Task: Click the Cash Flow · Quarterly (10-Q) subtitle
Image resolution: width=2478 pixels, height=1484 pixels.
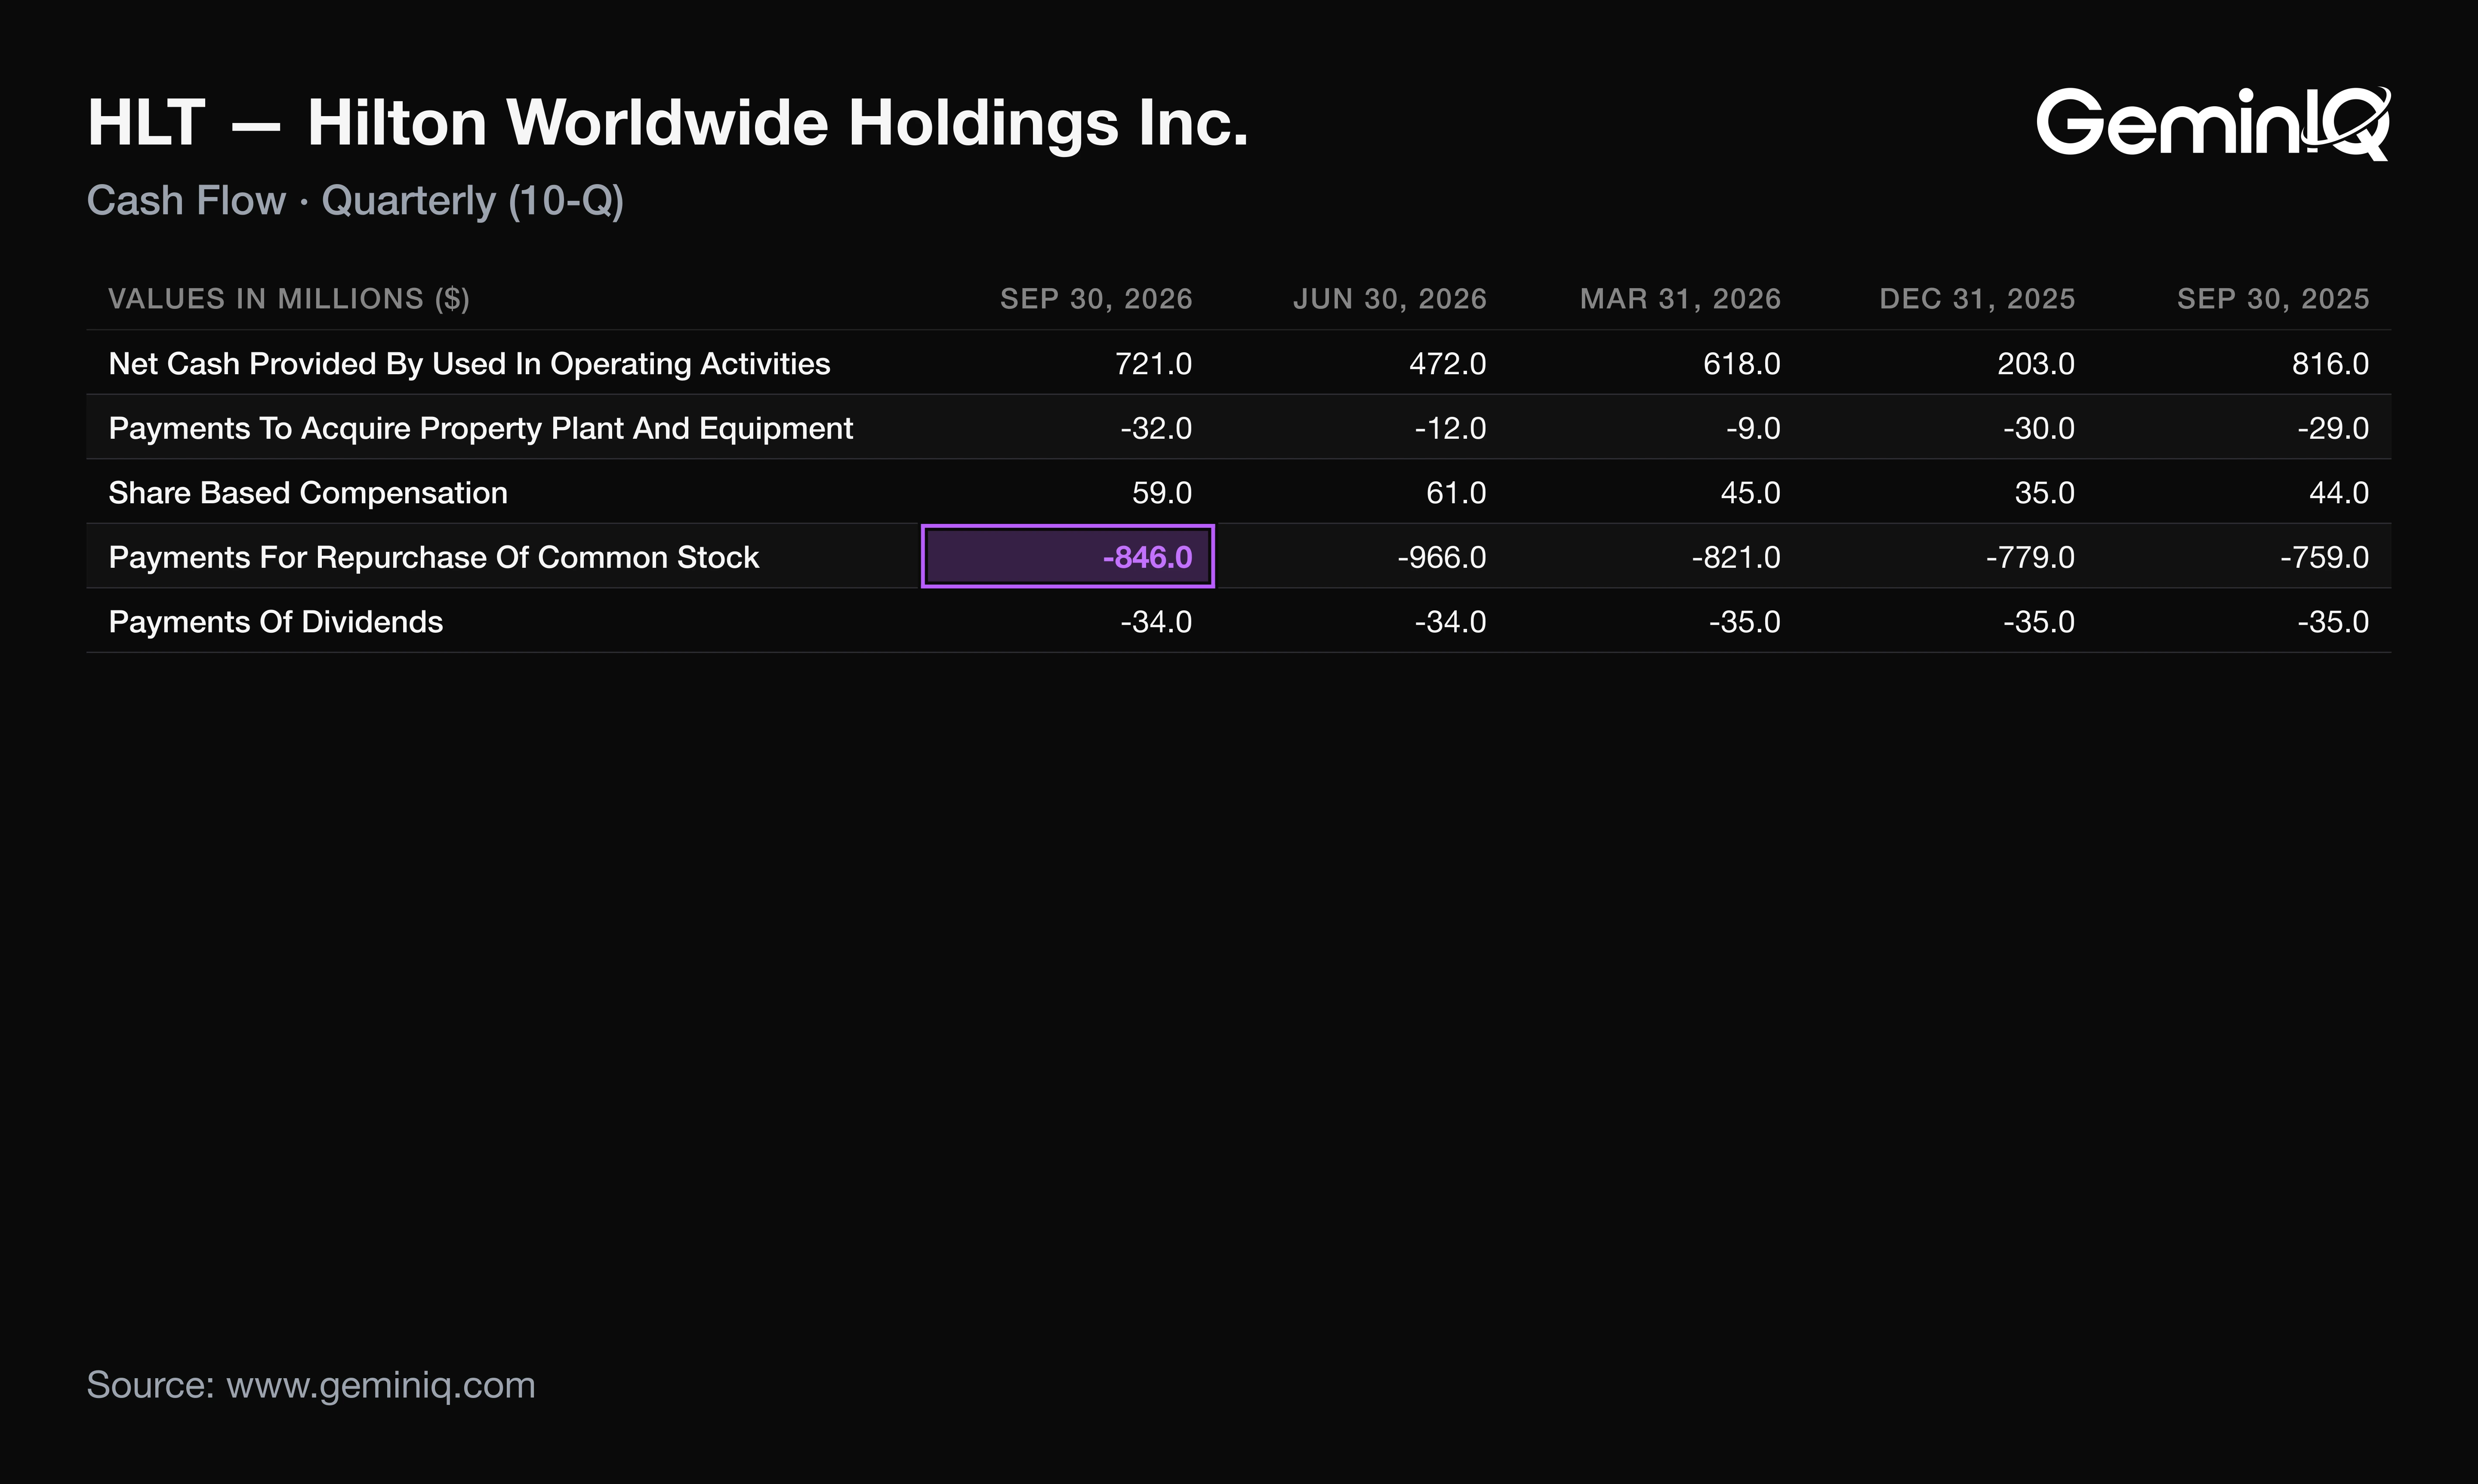Action: [x=355, y=201]
